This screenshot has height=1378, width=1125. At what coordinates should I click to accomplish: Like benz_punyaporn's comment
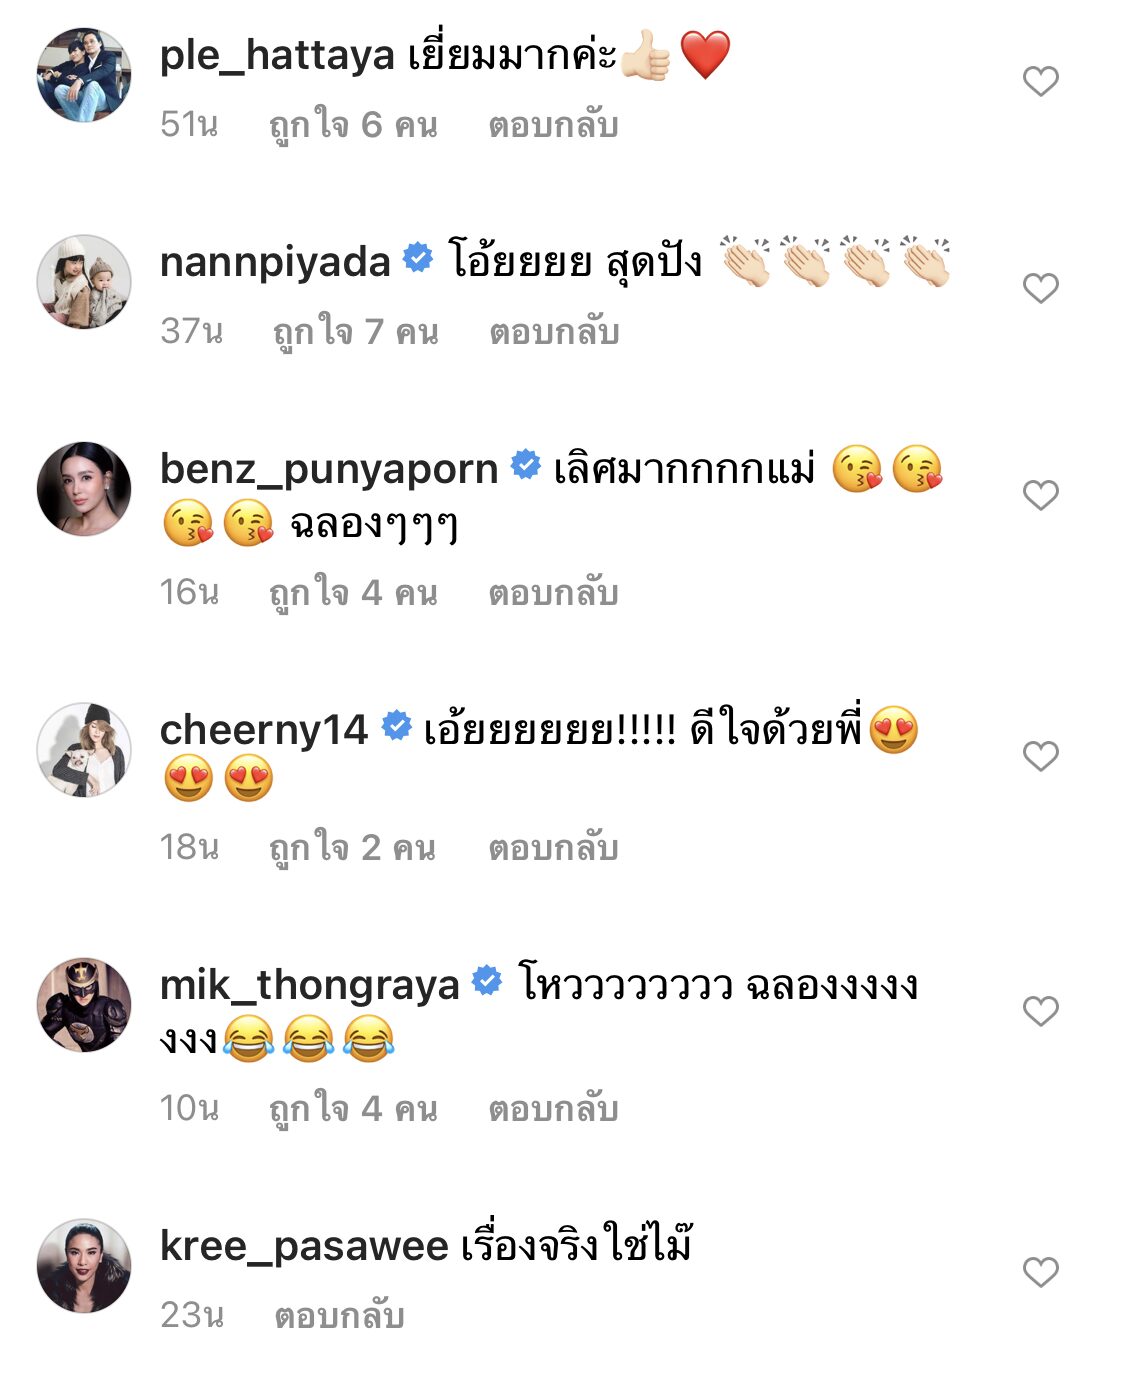click(x=1040, y=495)
